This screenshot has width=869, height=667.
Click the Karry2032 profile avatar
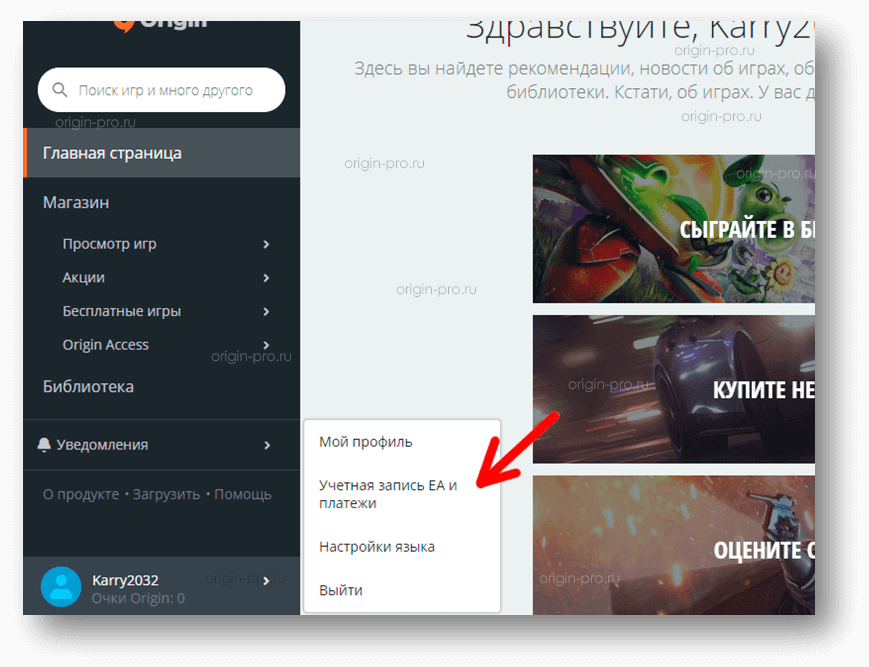tap(61, 587)
